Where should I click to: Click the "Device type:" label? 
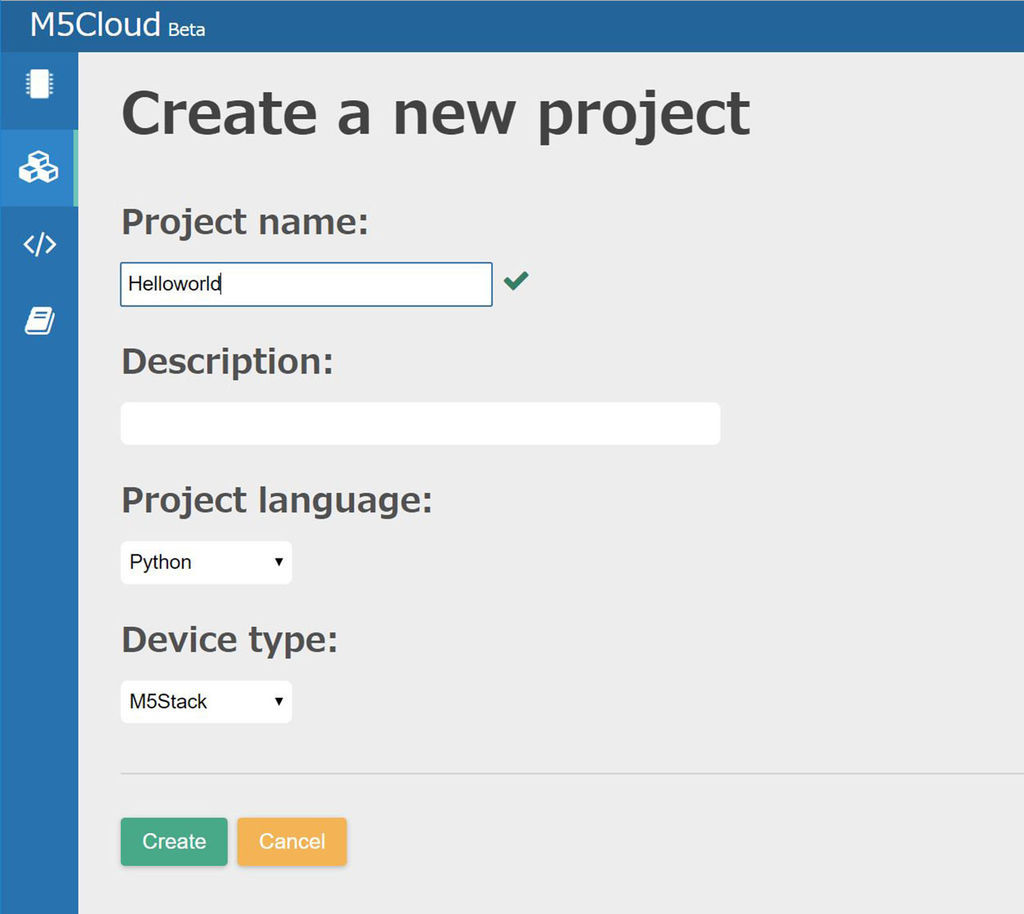[230, 640]
